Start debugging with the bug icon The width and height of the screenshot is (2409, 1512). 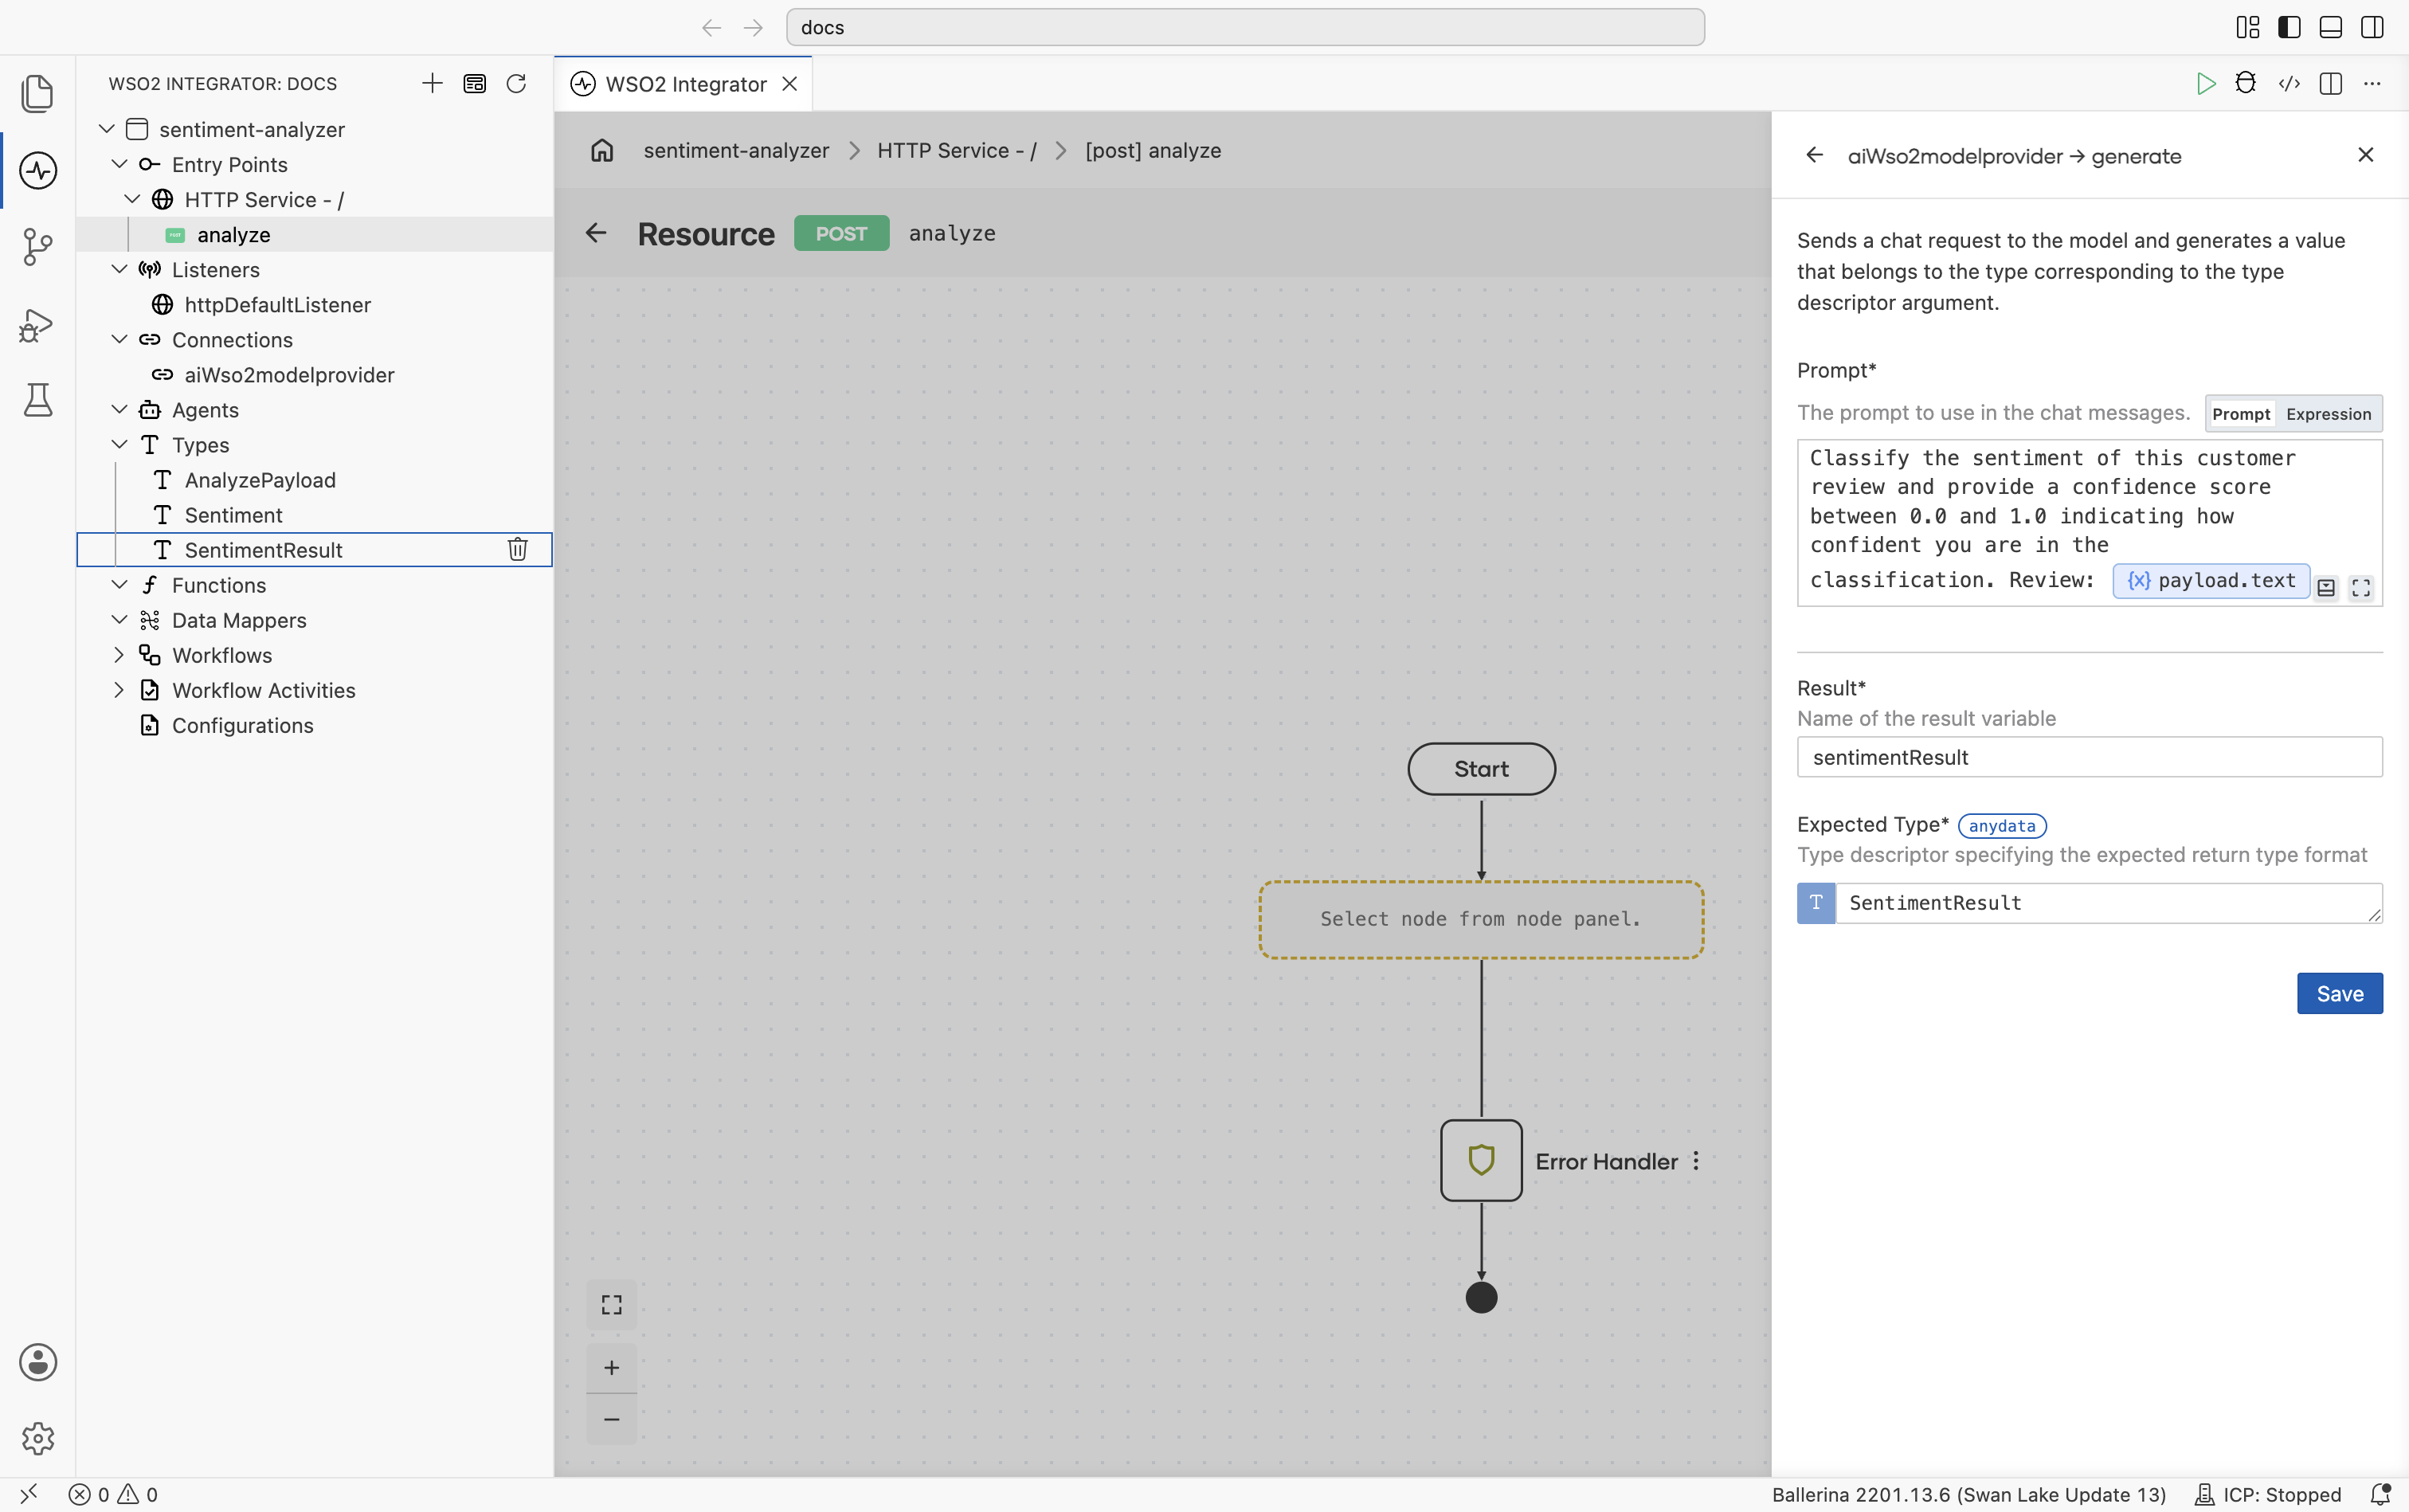2246,83
